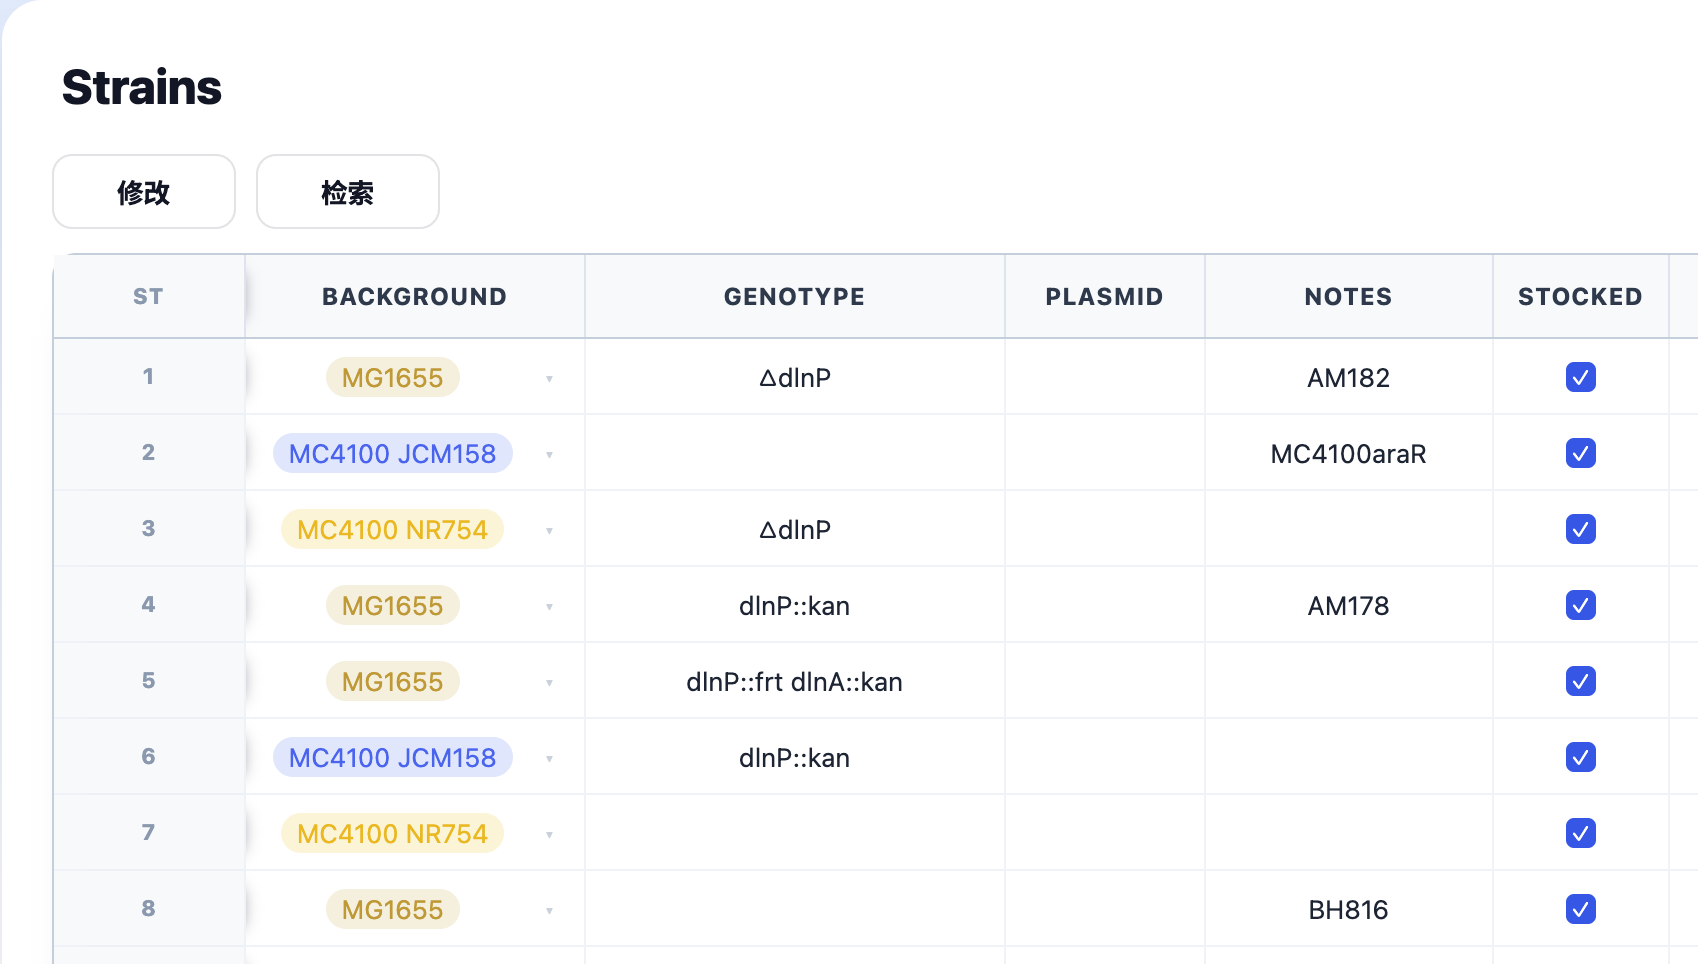The image size is (1698, 964).
Task: Uncheck Stocked checkbox in row 7
Action: [1580, 833]
